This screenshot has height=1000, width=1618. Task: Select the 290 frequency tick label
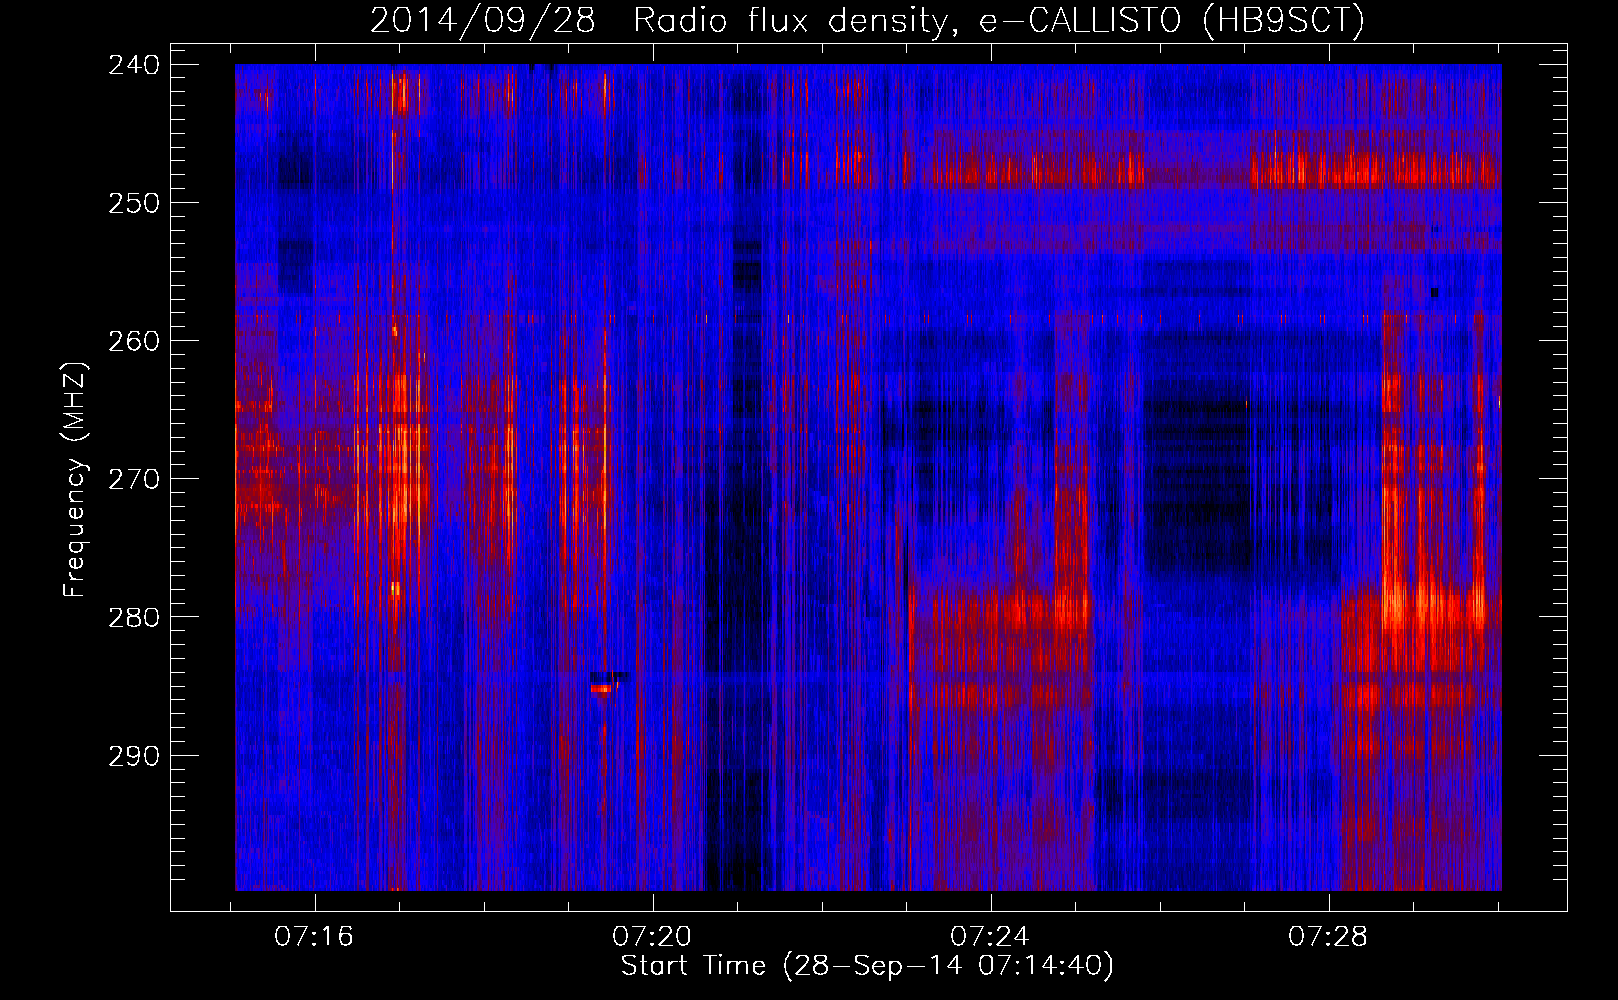[134, 756]
